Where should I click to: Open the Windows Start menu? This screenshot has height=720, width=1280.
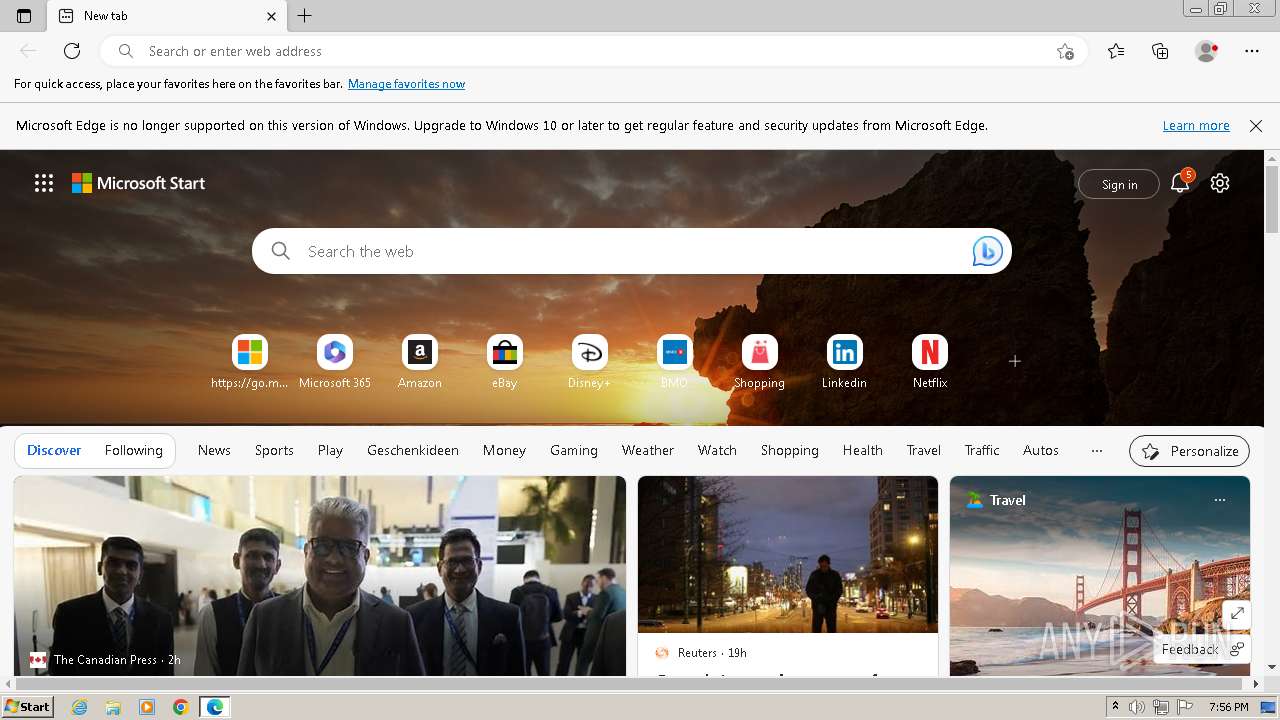point(28,707)
